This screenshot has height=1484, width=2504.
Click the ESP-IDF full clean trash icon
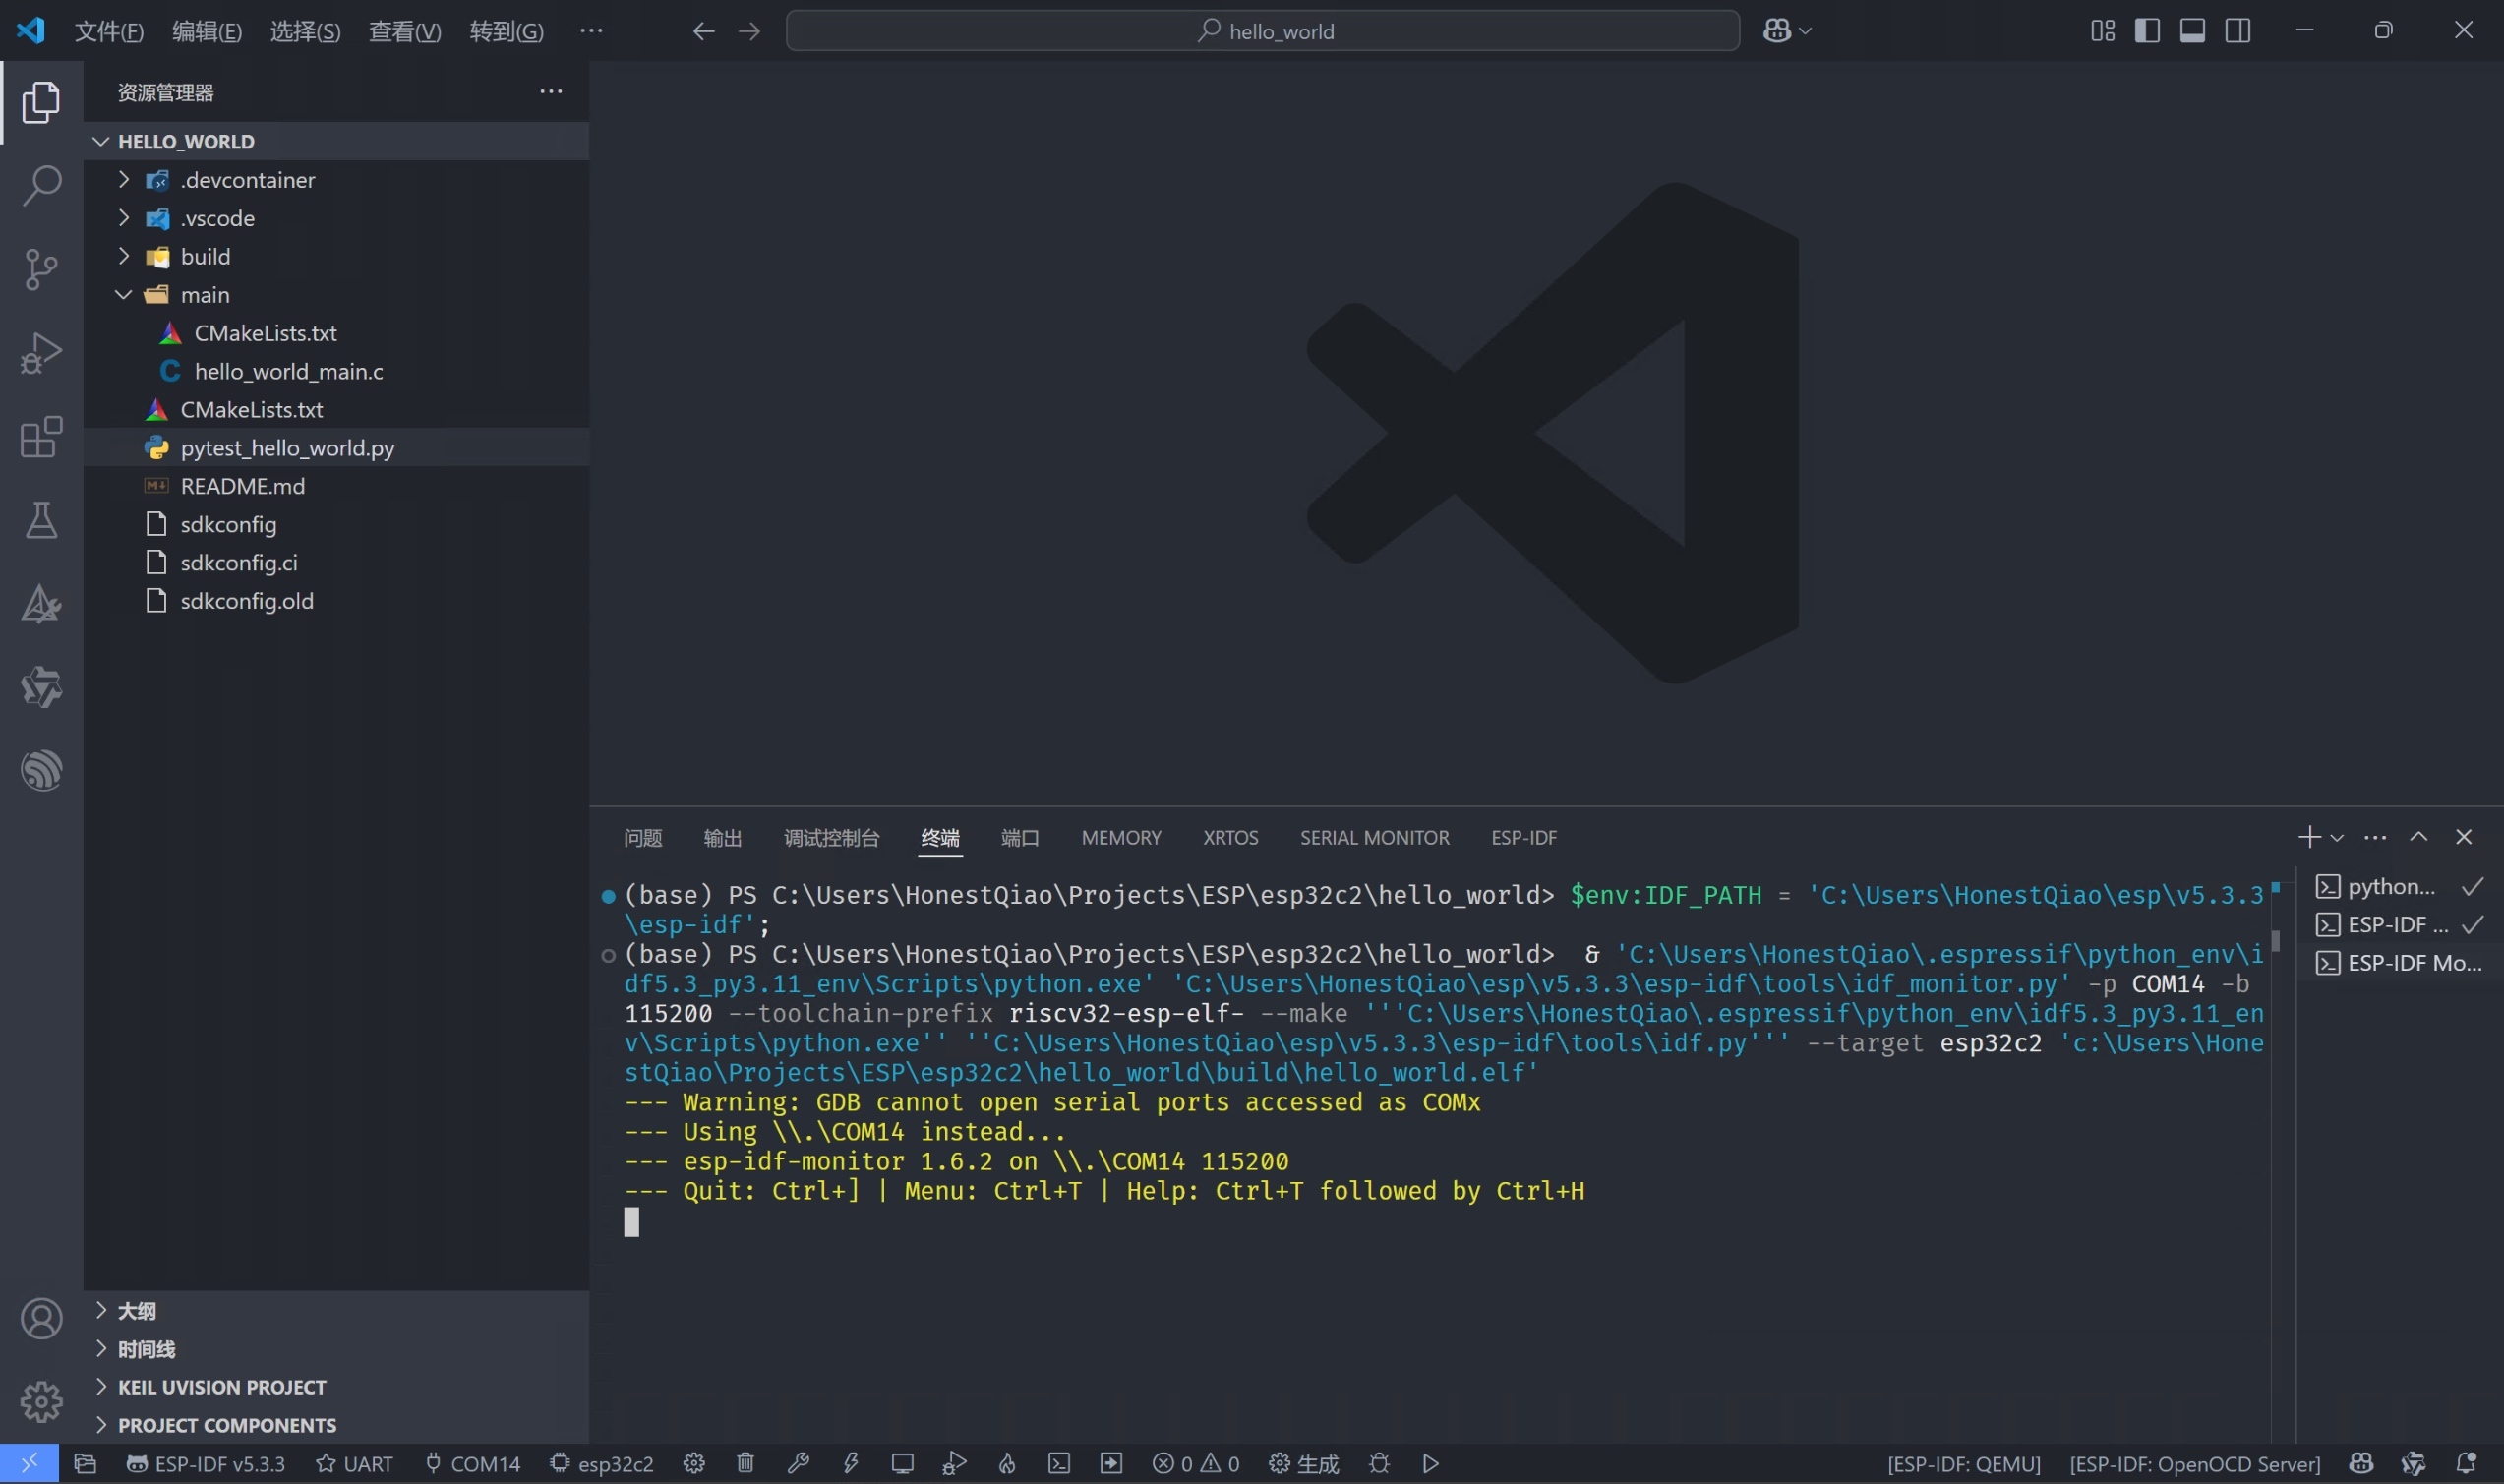coord(745,1463)
